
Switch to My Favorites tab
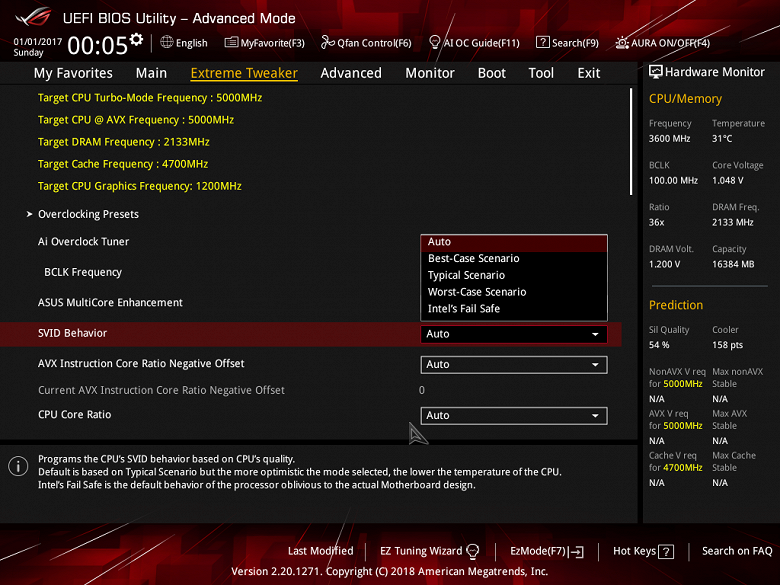coord(73,73)
